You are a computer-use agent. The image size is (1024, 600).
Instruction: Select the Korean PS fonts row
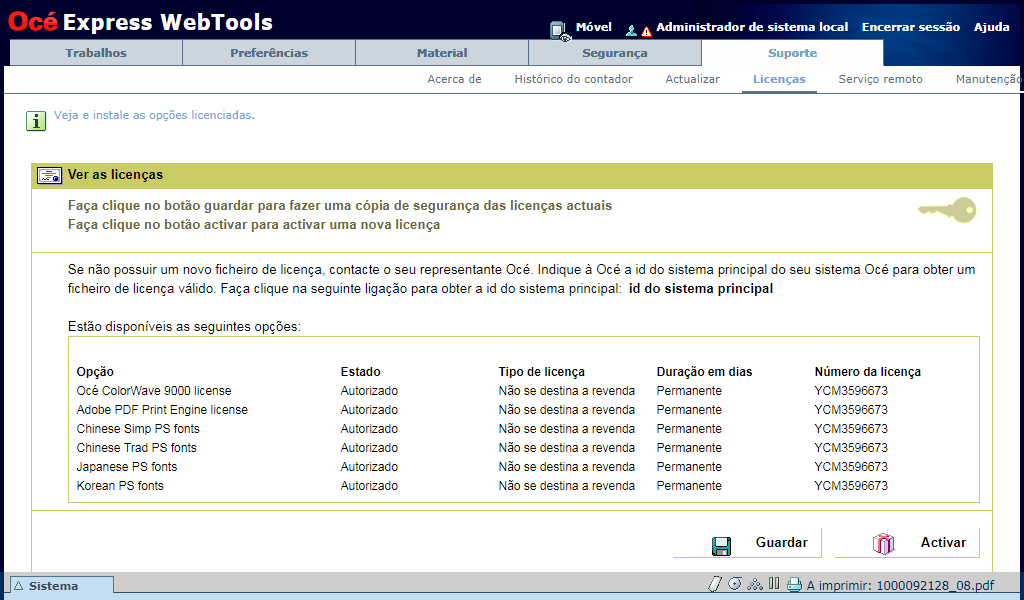pos(524,485)
